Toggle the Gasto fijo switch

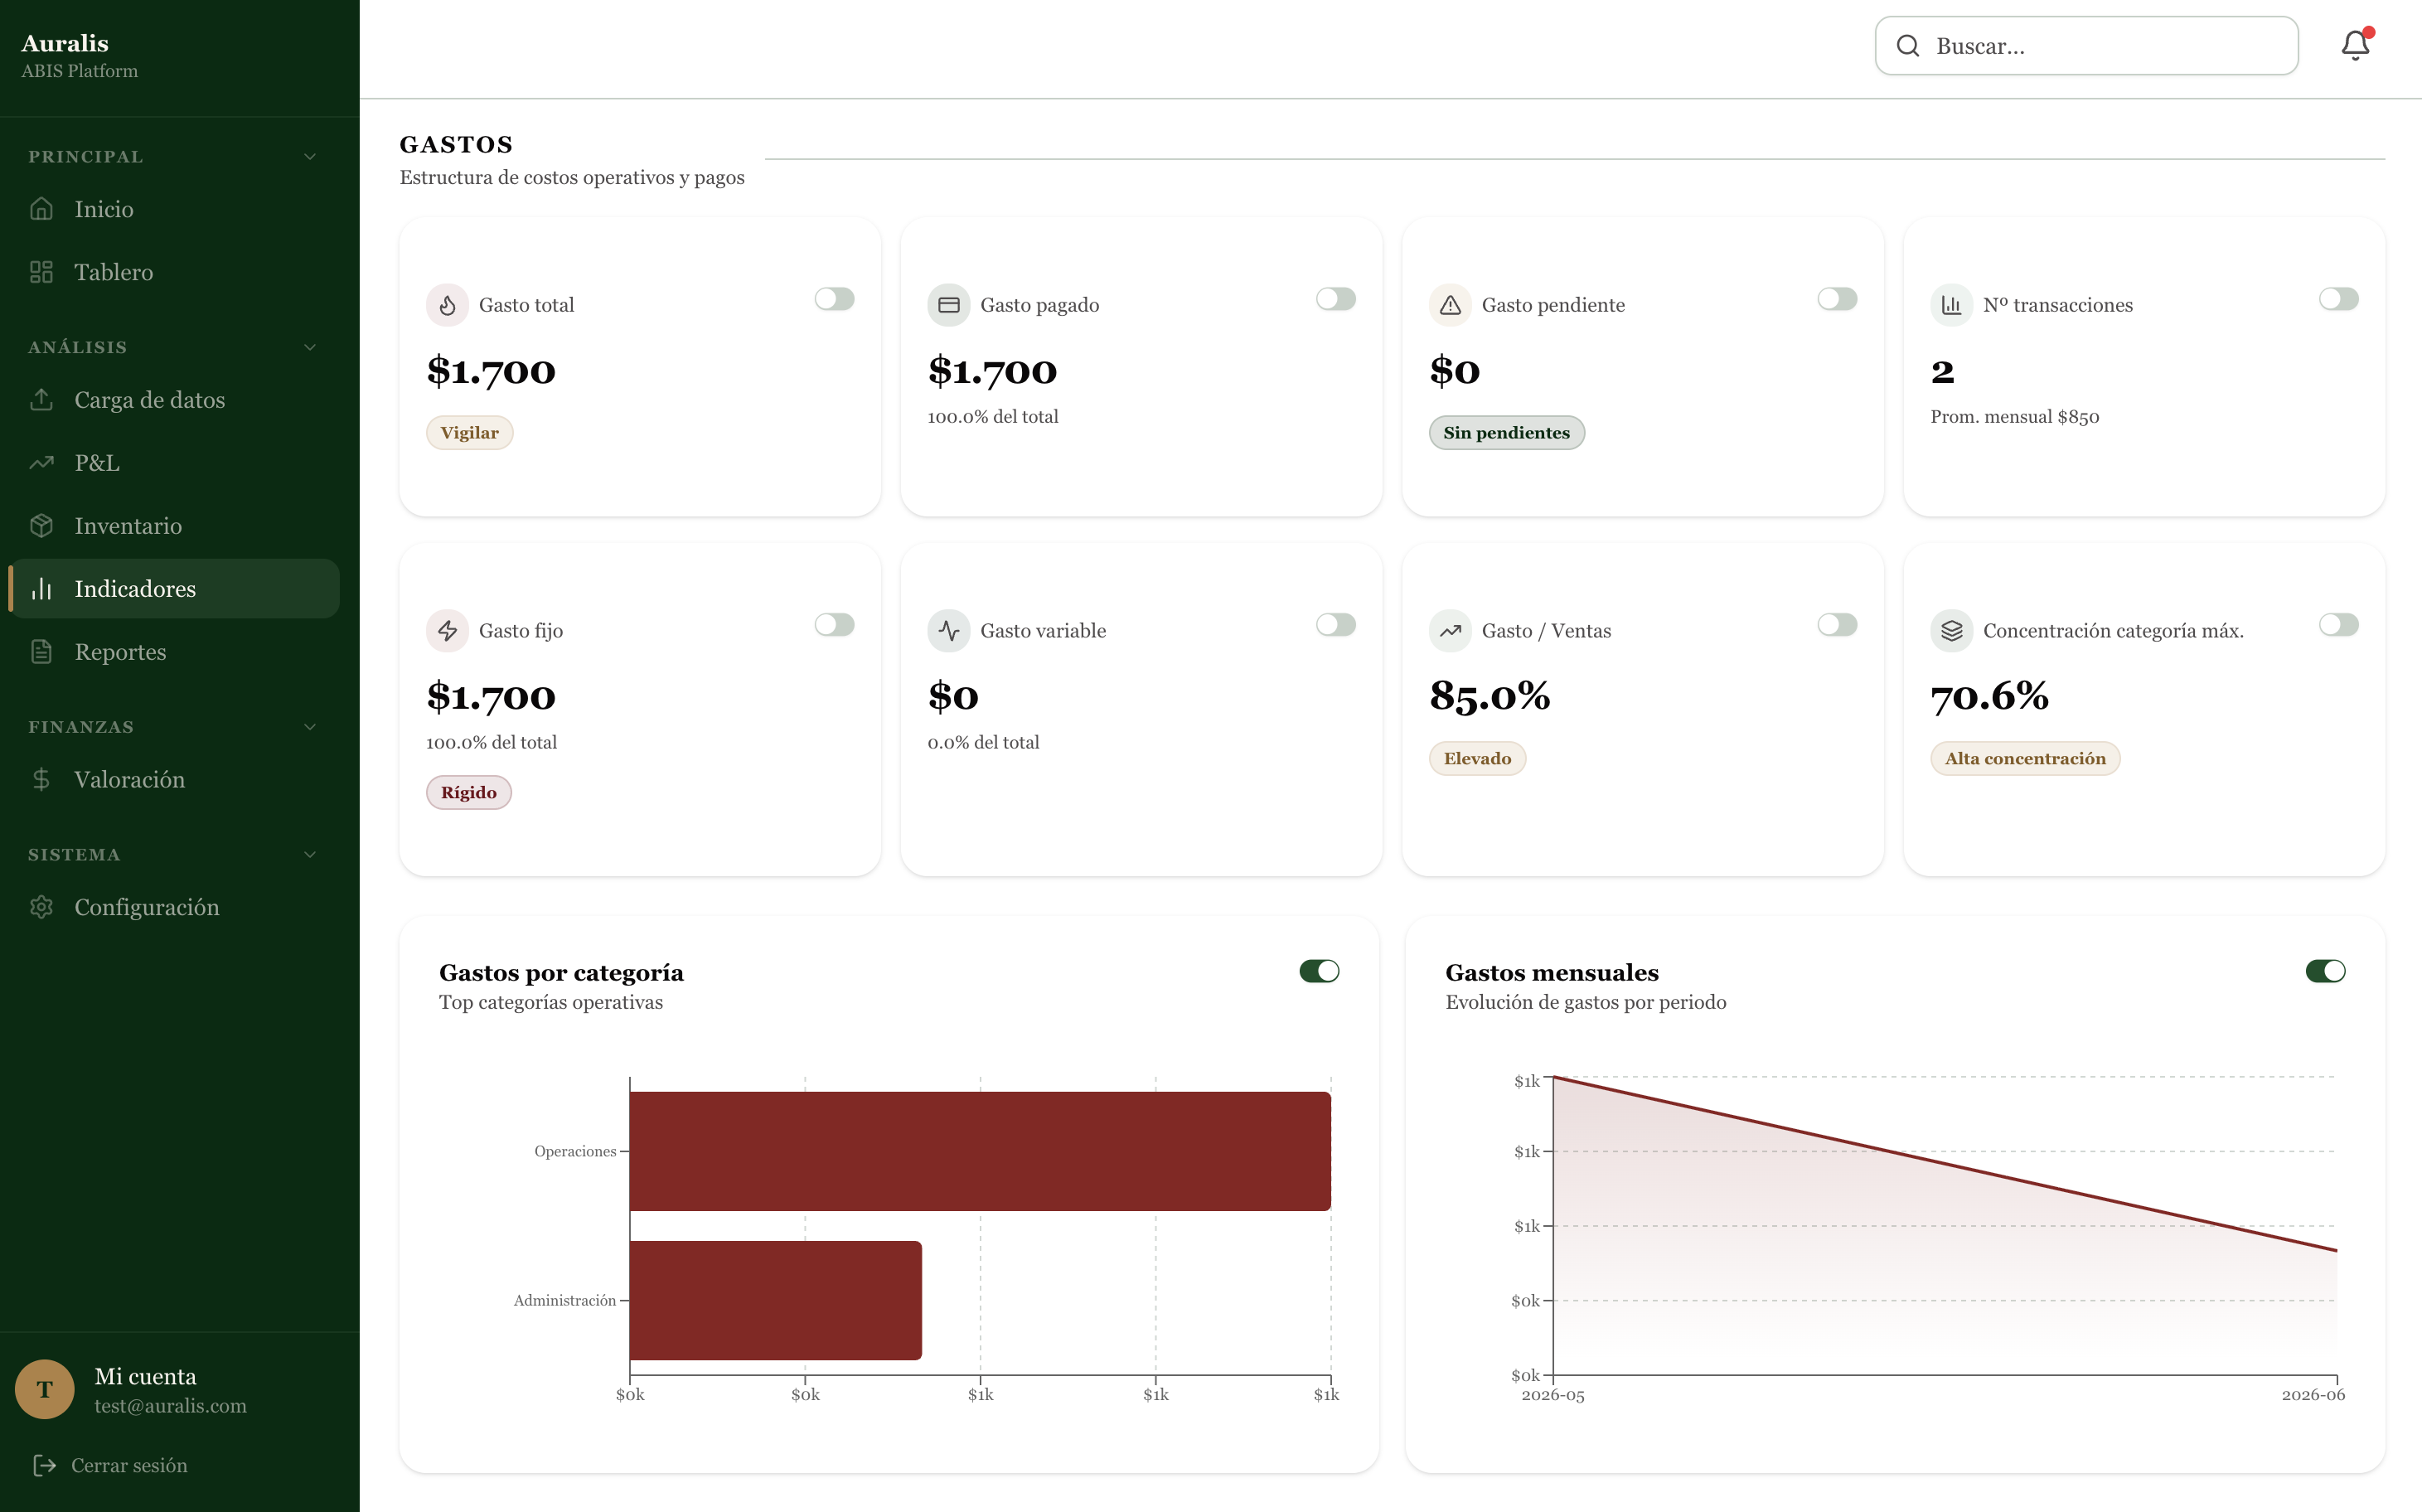(x=834, y=625)
